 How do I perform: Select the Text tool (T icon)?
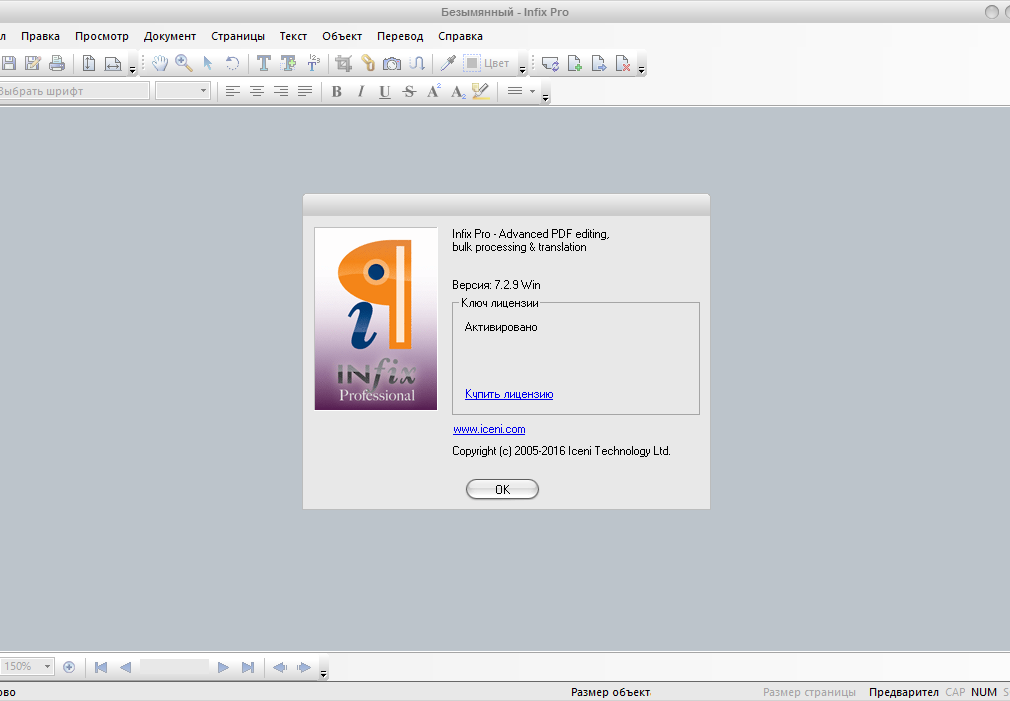point(263,63)
